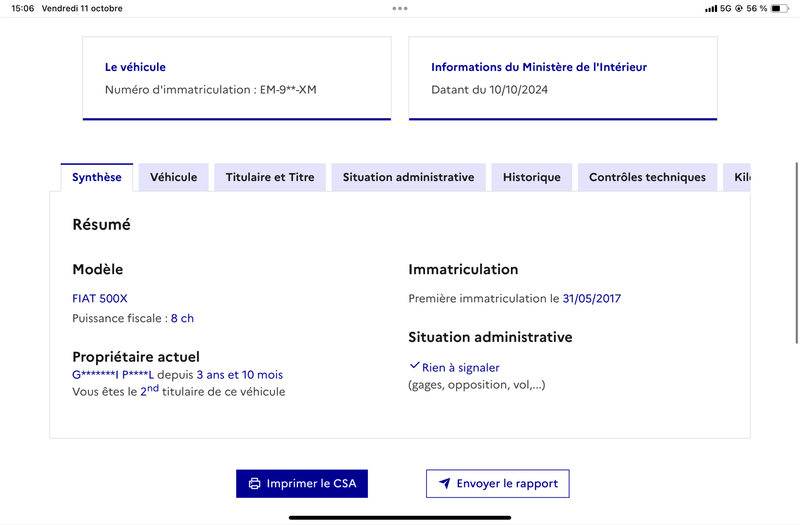Click the paper plane icon on Envoyer le rapport
This screenshot has height=525, width=800.
pyautogui.click(x=445, y=483)
